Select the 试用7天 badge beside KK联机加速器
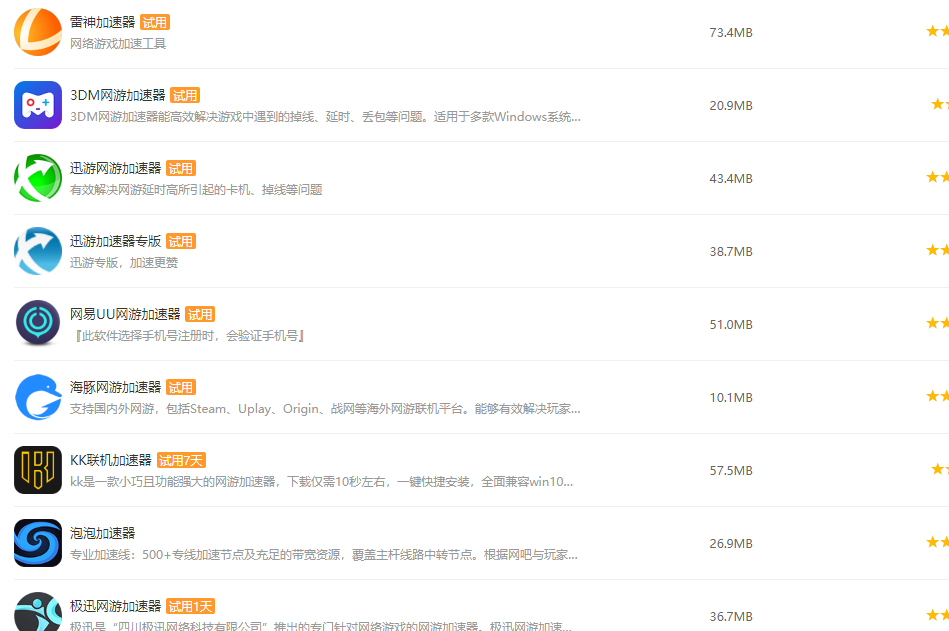The width and height of the screenshot is (949, 631). [x=182, y=460]
